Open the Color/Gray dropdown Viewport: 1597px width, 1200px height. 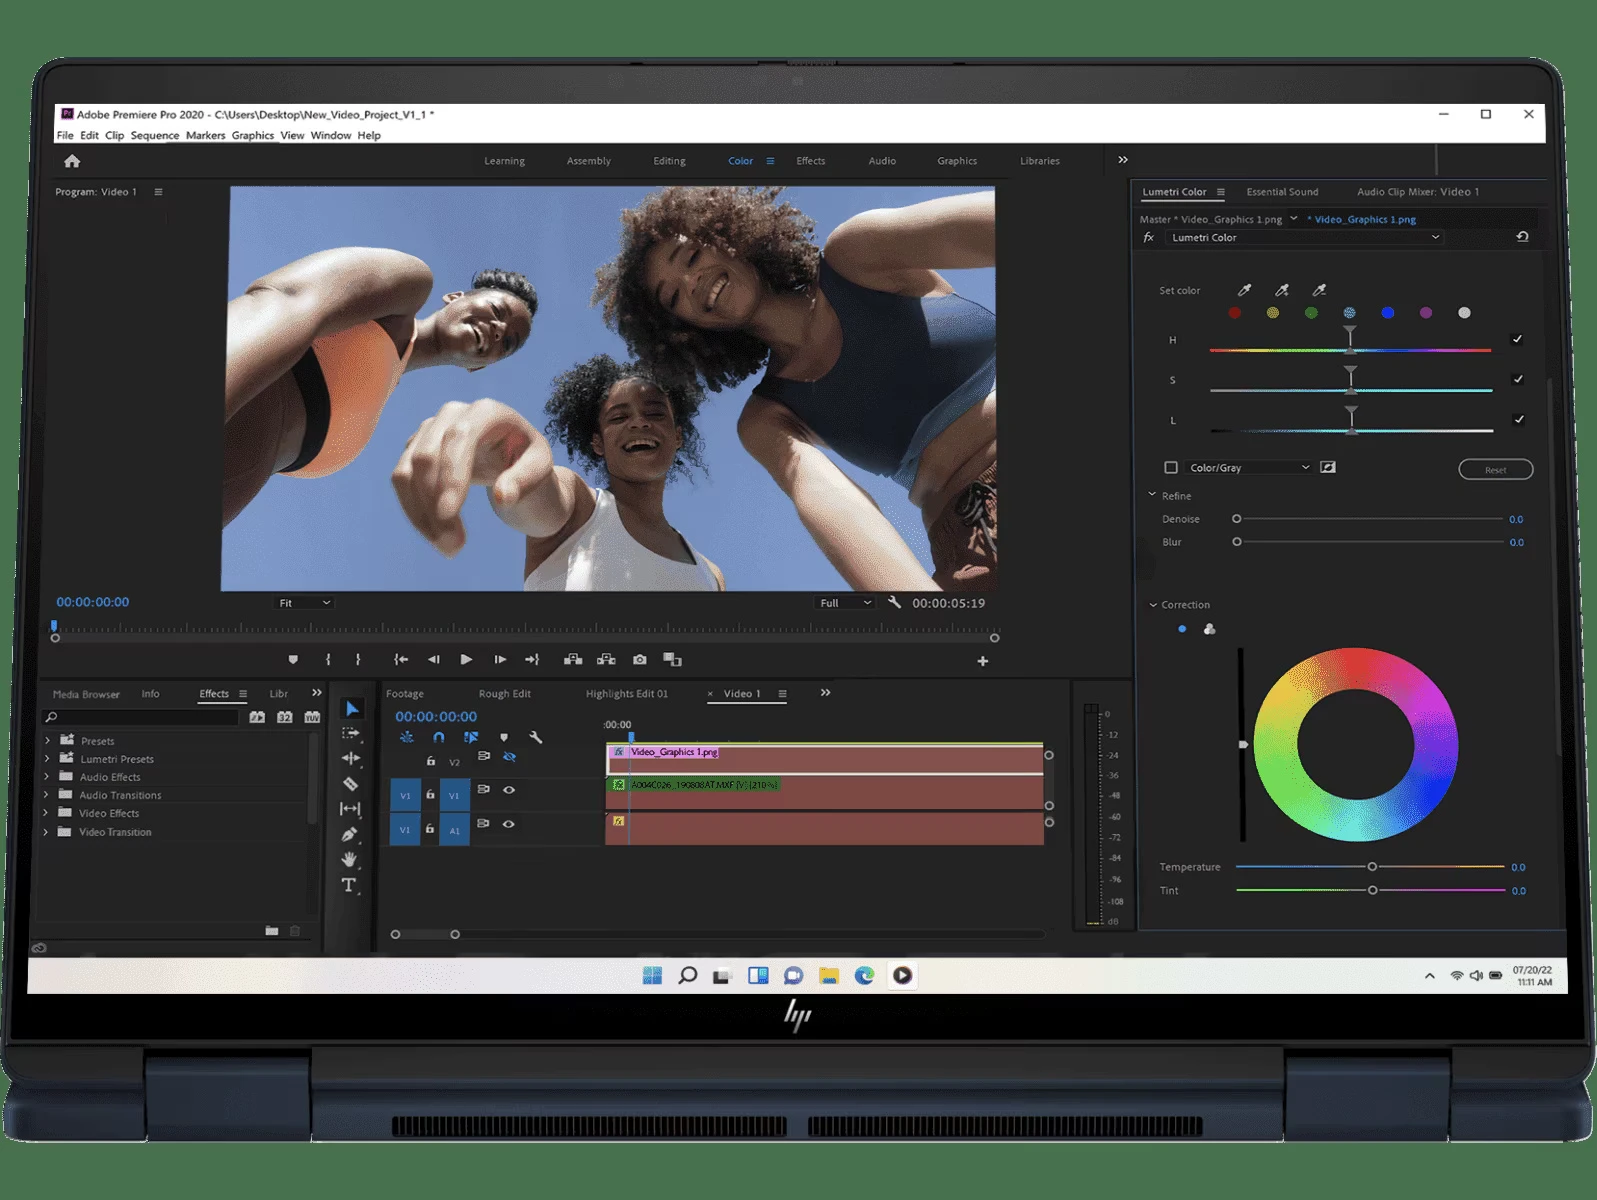[1248, 467]
